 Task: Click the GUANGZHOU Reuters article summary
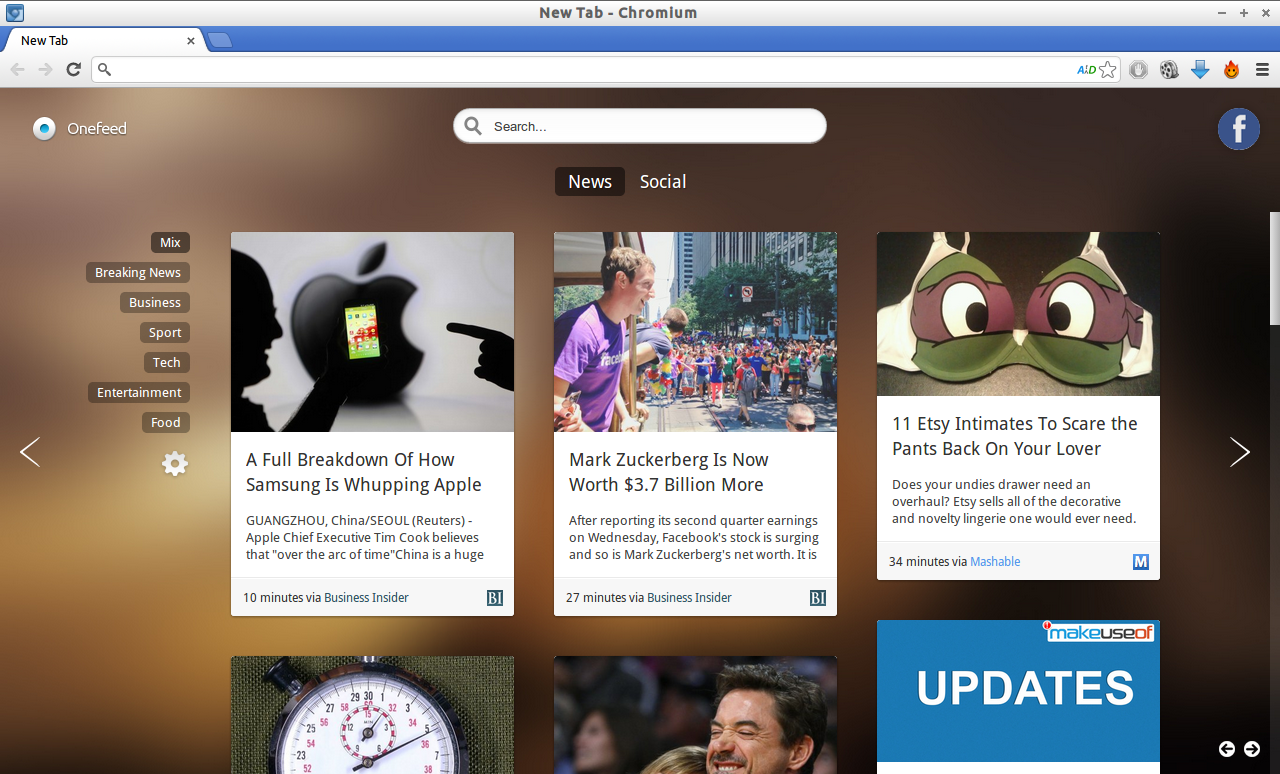[365, 537]
